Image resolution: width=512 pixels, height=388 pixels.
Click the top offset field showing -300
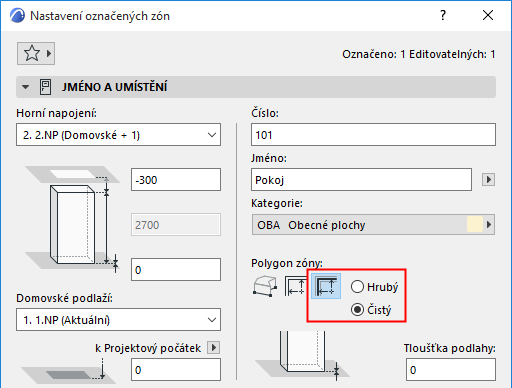(x=176, y=180)
